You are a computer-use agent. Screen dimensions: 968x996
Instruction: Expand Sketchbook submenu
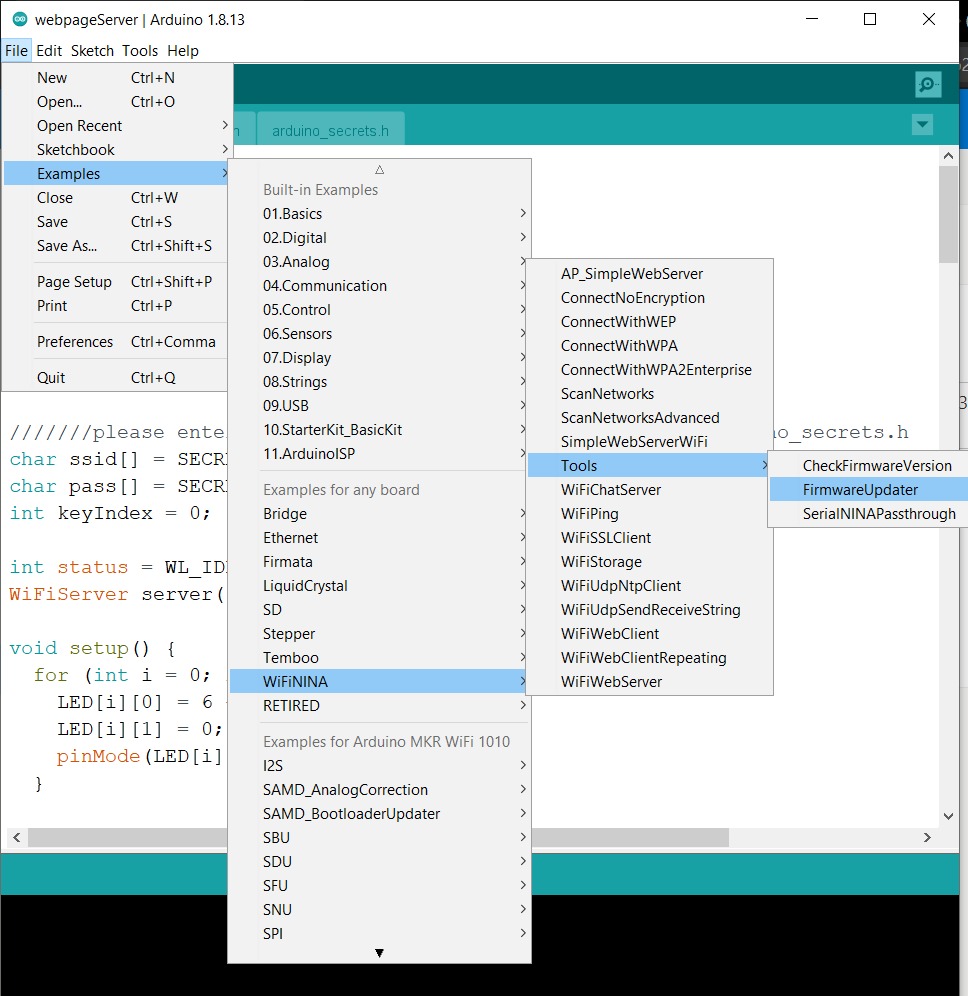tap(116, 150)
